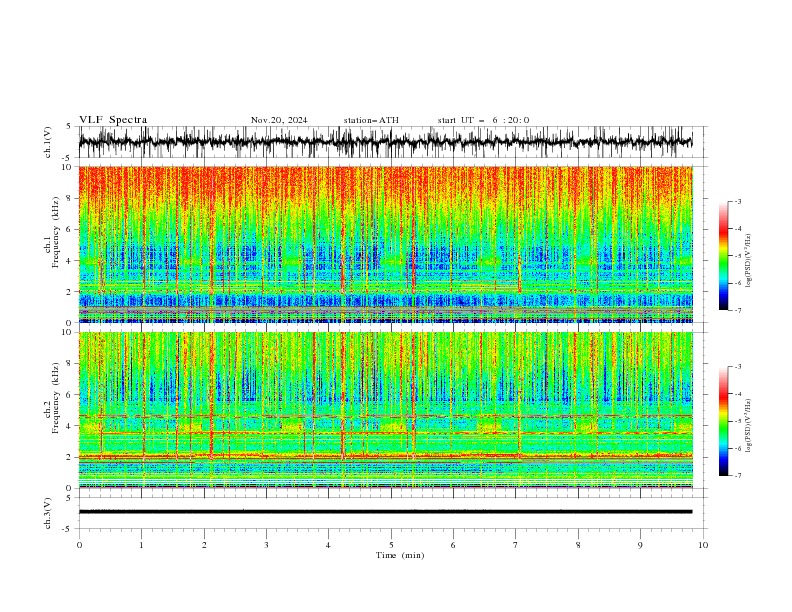Click the "Time (min)" x-axis label
The image size is (792, 612).
[400, 555]
